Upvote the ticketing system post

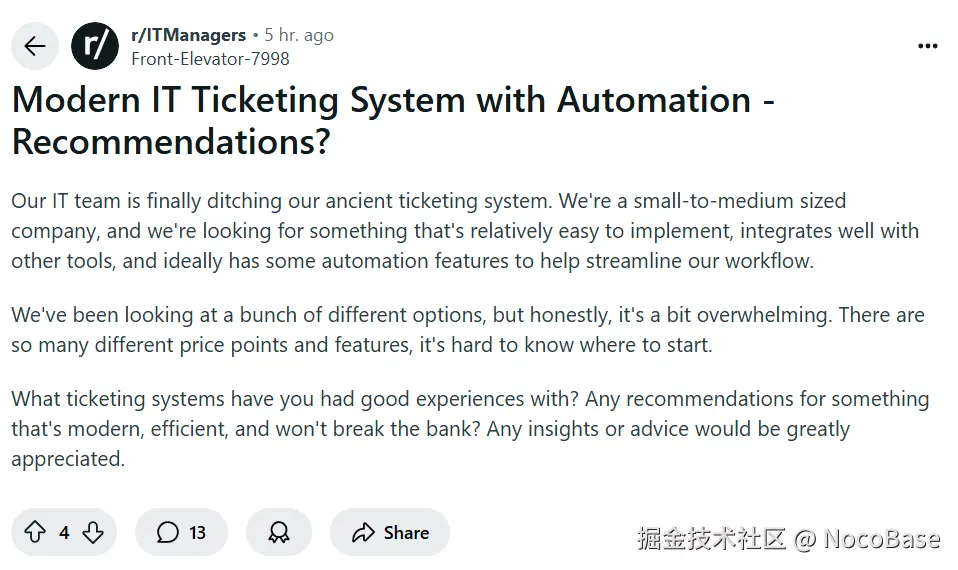[x=35, y=532]
